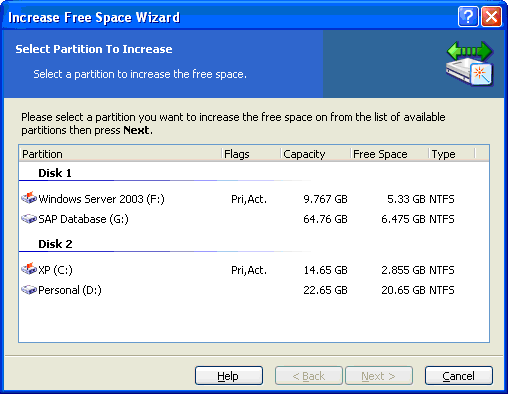Click the Next button
The width and height of the screenshot is (508, 394).
tap(379, 376)
